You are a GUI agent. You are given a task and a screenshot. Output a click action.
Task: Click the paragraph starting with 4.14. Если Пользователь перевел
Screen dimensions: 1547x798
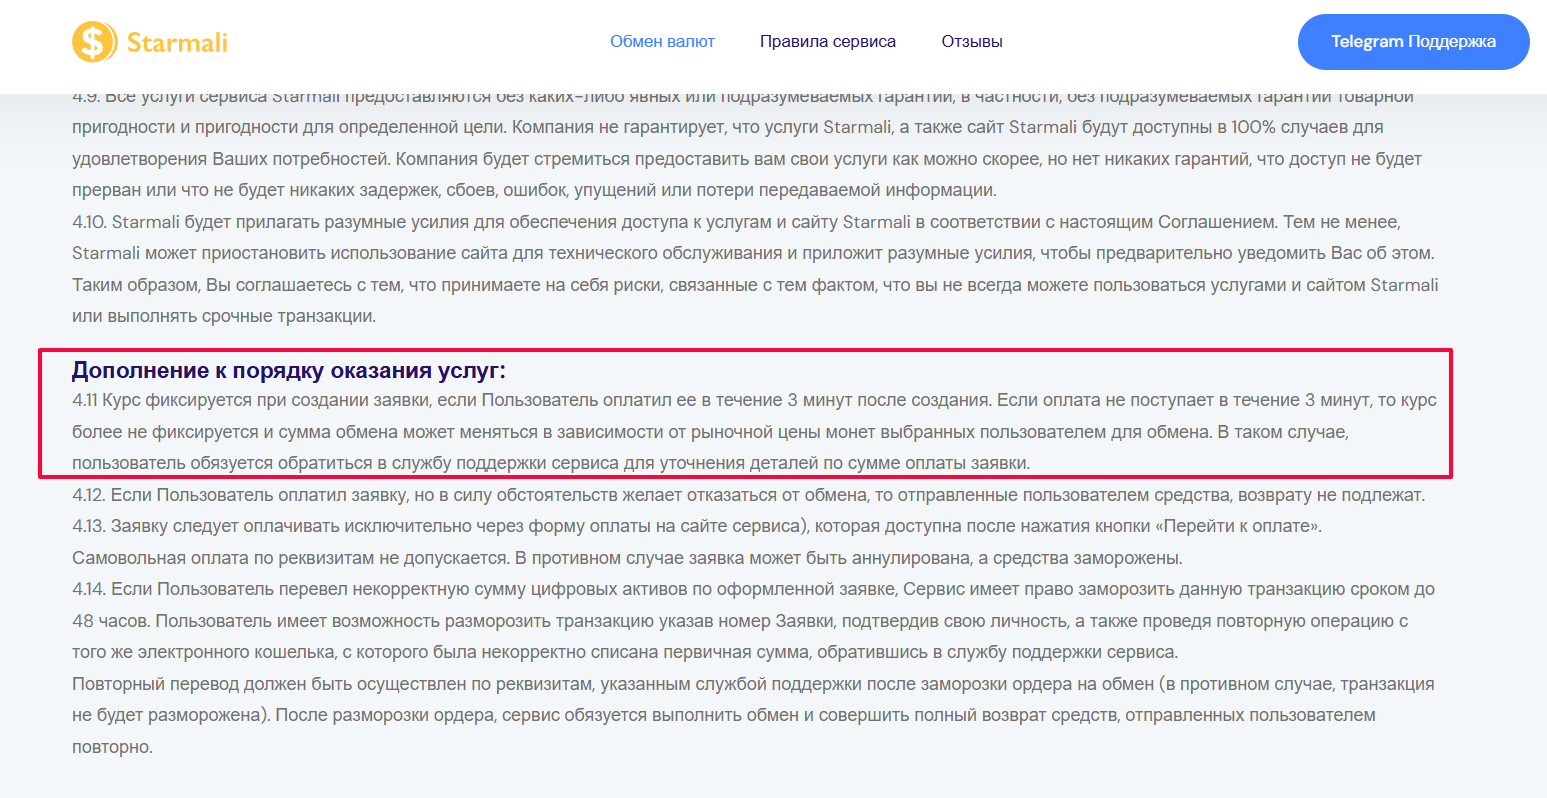[x=754, y=621]
